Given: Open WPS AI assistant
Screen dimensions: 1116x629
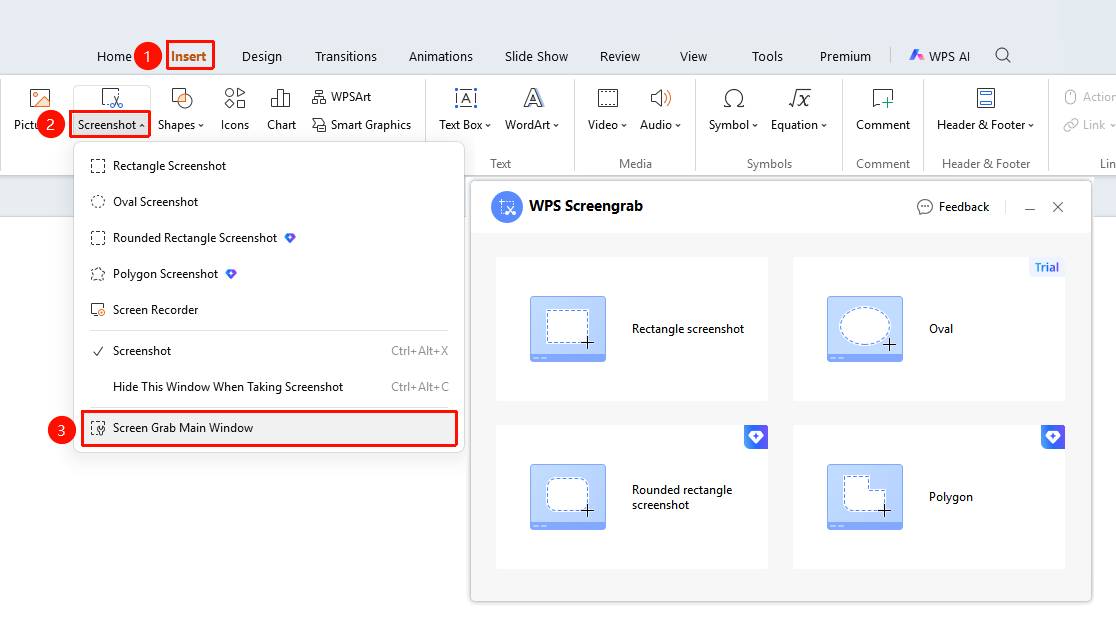Looking at the screenshot, I should click(939, 56).
